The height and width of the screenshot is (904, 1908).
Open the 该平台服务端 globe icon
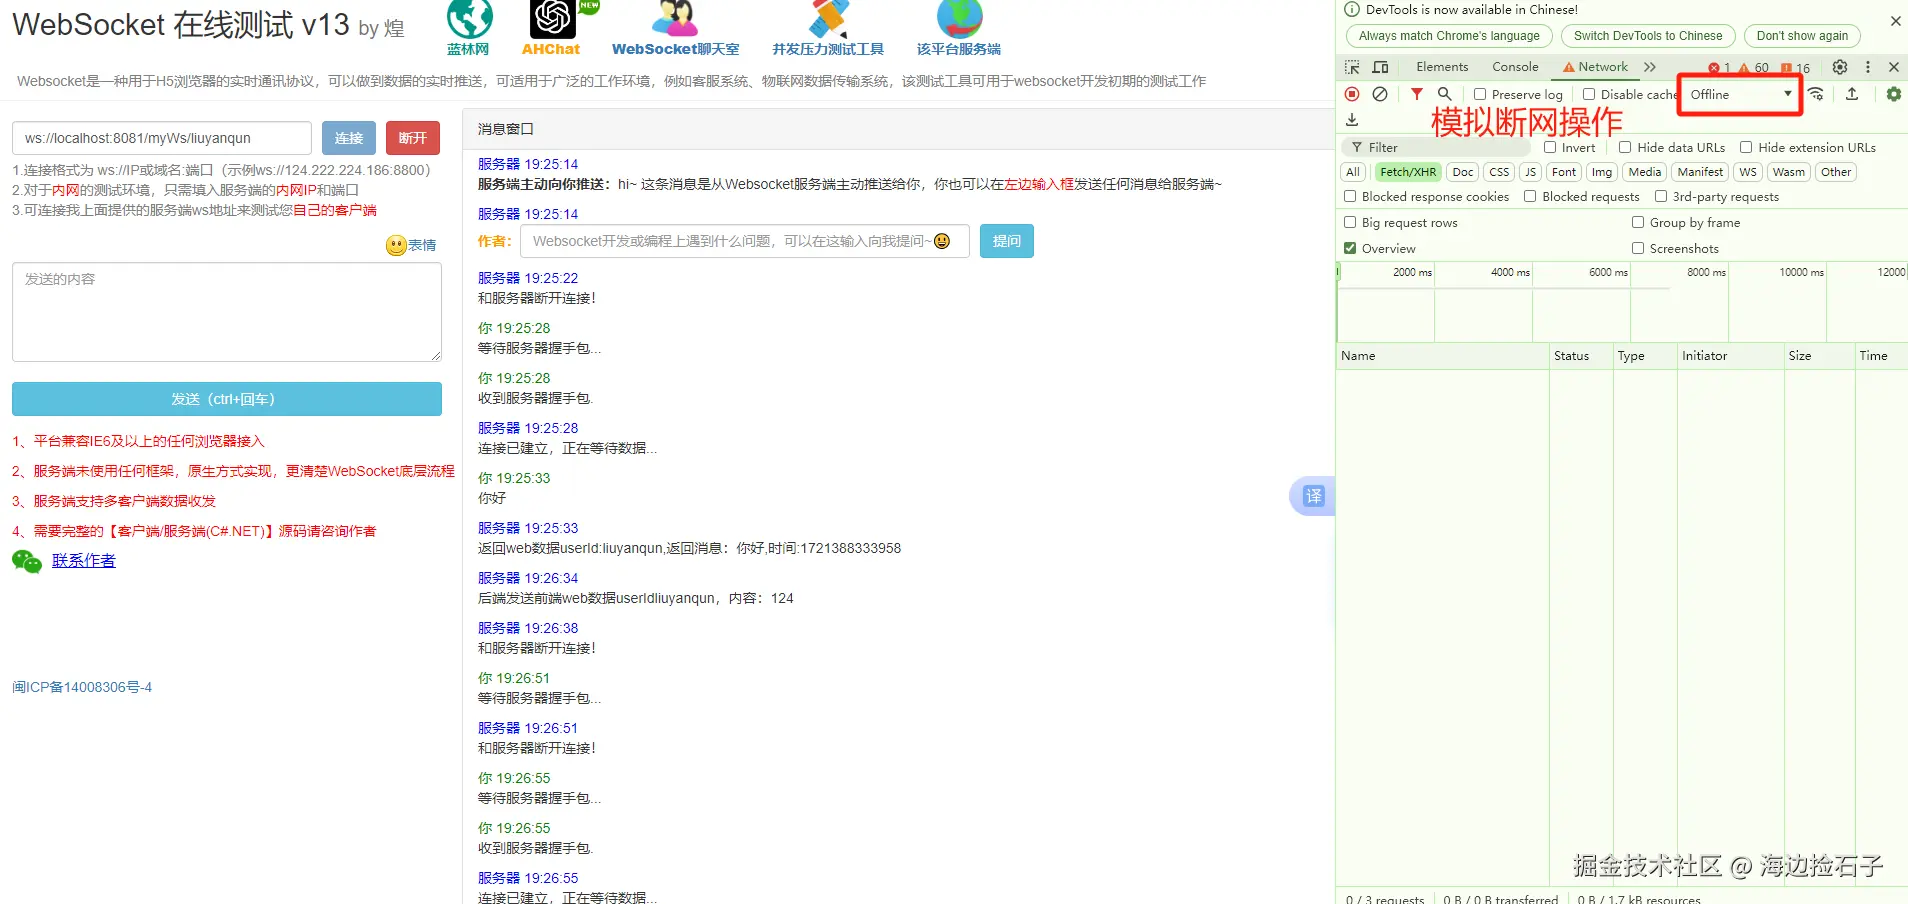[x=959, y=18]
